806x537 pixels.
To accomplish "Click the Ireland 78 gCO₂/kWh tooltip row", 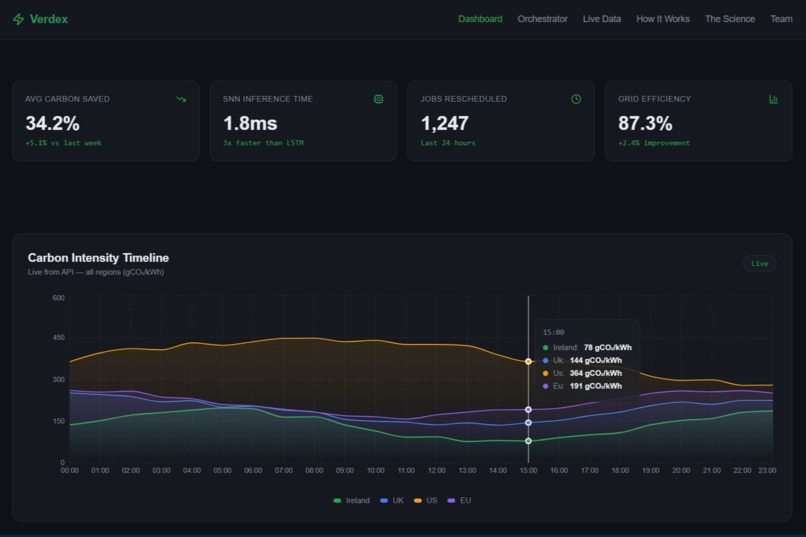I will [x=587, y=348].
